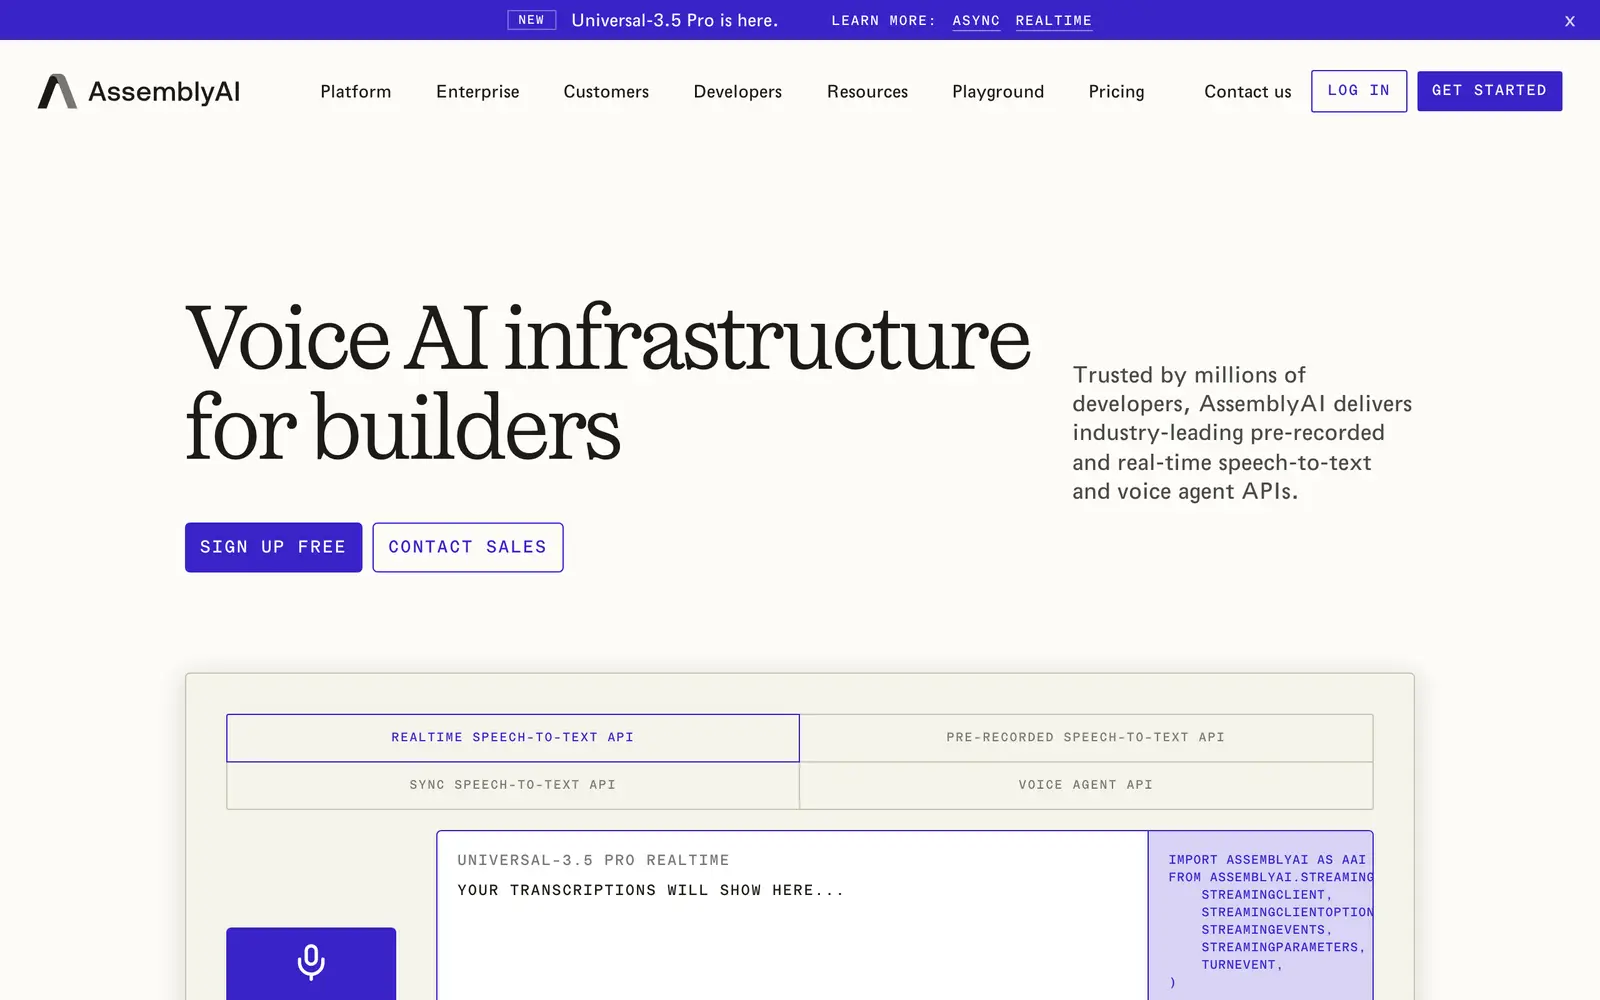
Task: Click the LOG IN button
Action: 1359,91
